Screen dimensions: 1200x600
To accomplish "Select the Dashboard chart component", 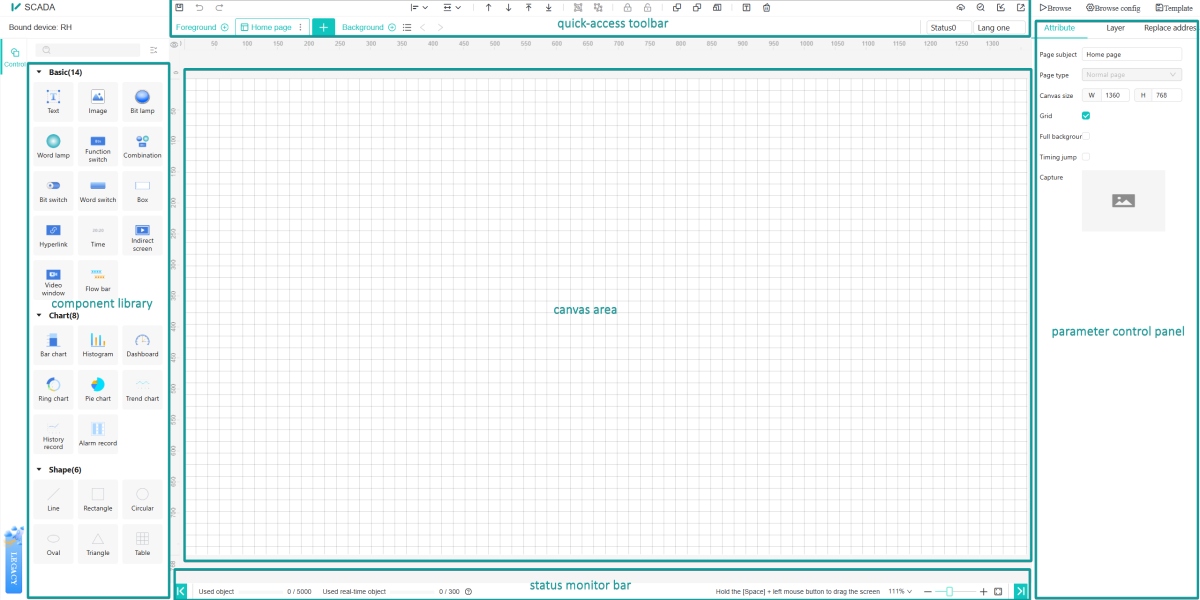I will pyautogui.click(x=142, y=345).
